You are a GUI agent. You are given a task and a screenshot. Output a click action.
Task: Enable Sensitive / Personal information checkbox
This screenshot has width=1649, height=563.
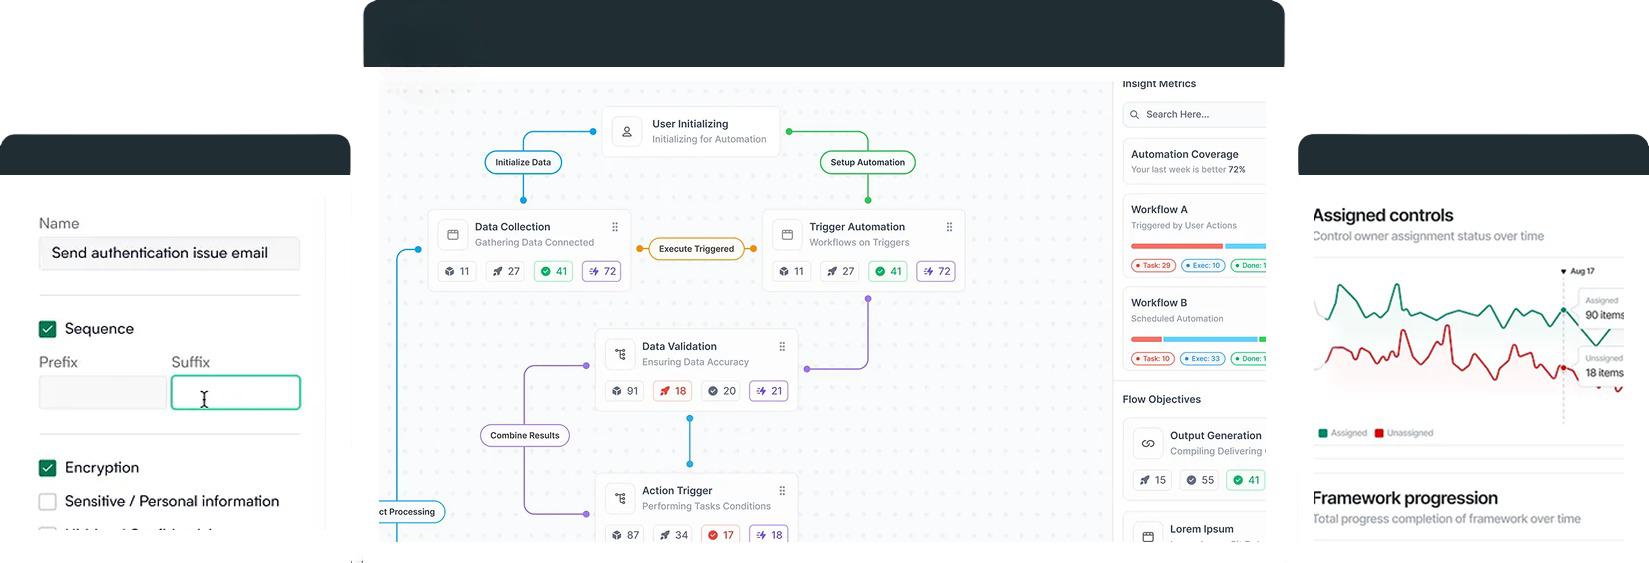tap(47, 502)
